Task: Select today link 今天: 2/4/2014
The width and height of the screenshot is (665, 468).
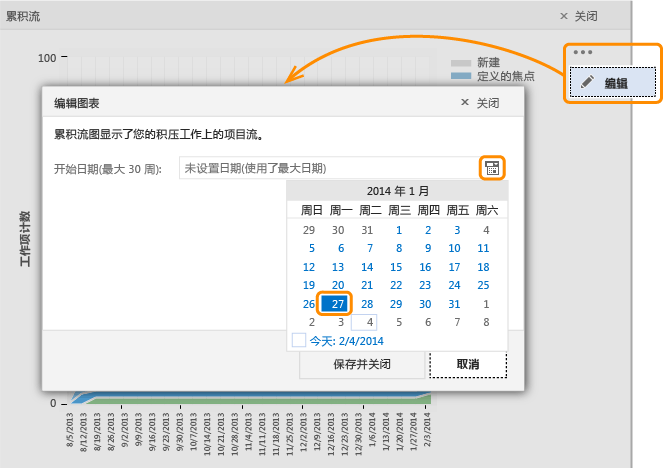Action: (346, 341)
